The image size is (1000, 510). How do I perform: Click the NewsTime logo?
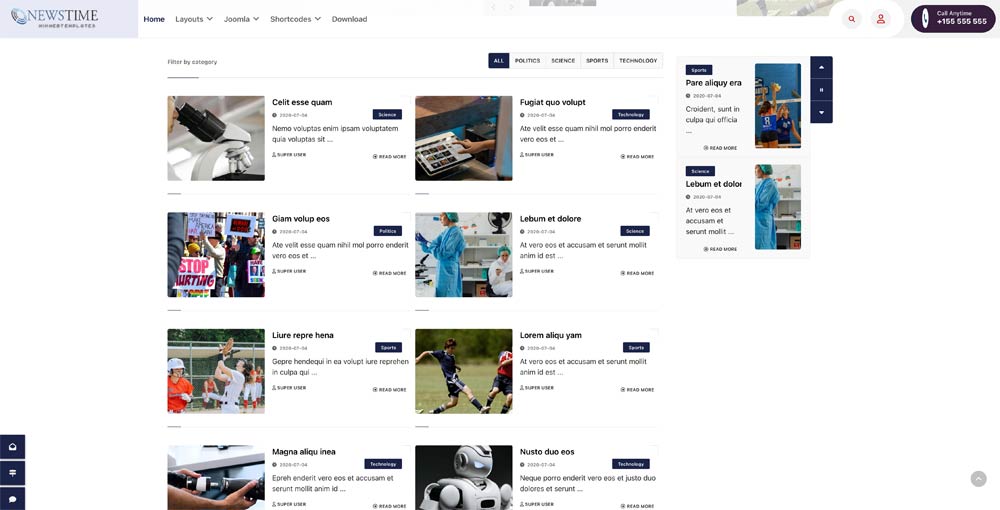[54, 18]
